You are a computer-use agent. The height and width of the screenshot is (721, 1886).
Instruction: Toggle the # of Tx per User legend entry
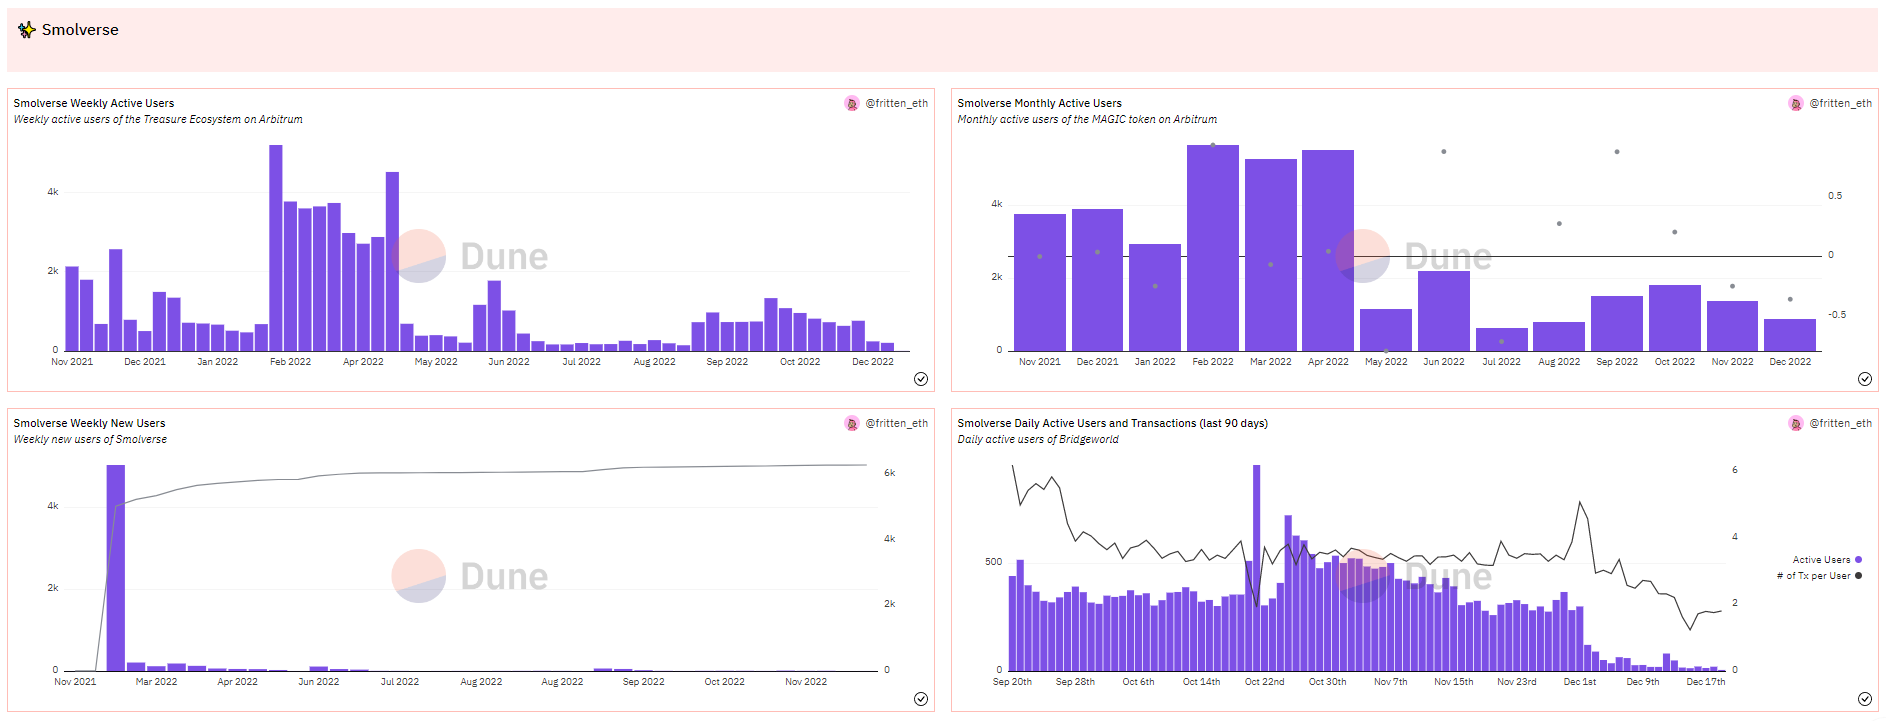tap(1819, 576)
